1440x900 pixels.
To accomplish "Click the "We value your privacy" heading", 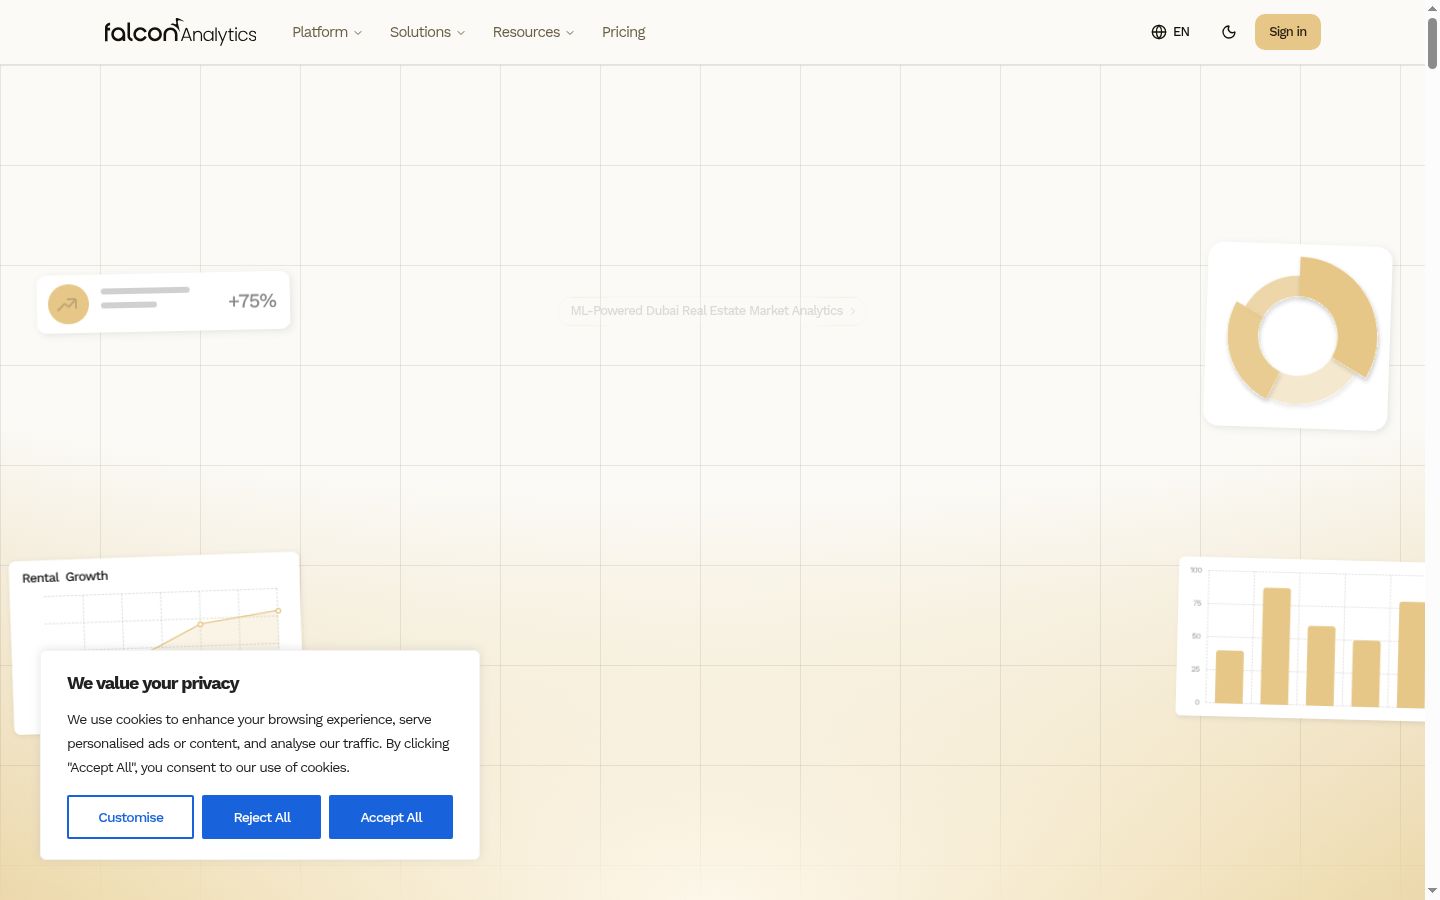I will (153, 683).
